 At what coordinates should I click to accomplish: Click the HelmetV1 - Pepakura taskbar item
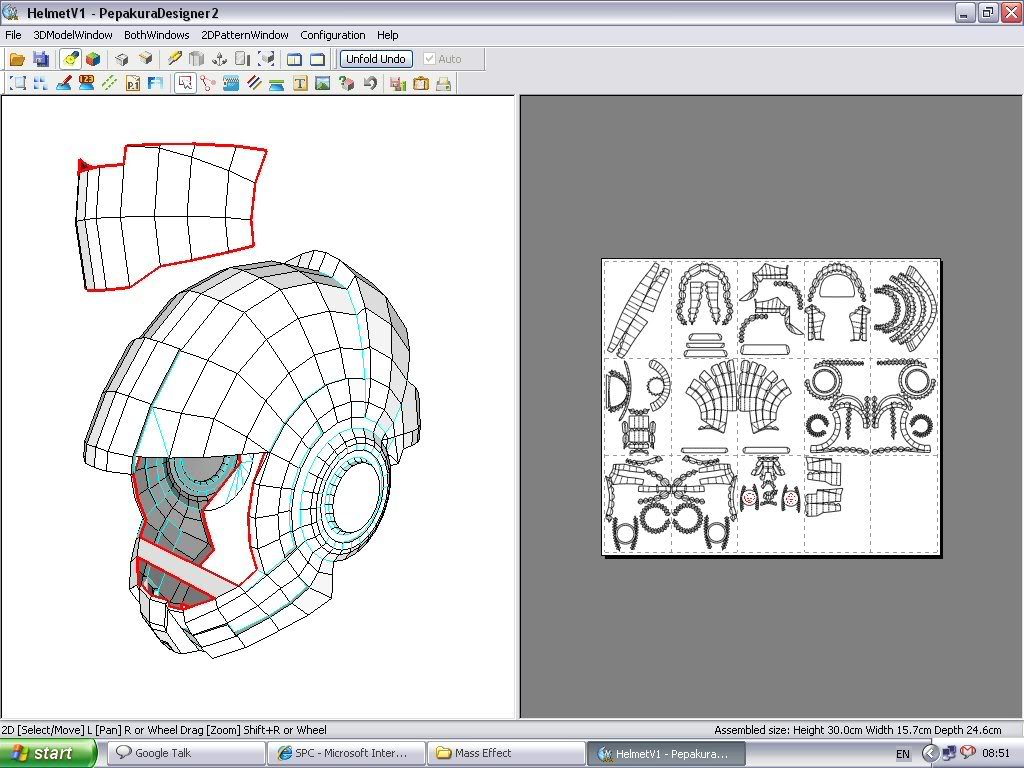point(666,753)
